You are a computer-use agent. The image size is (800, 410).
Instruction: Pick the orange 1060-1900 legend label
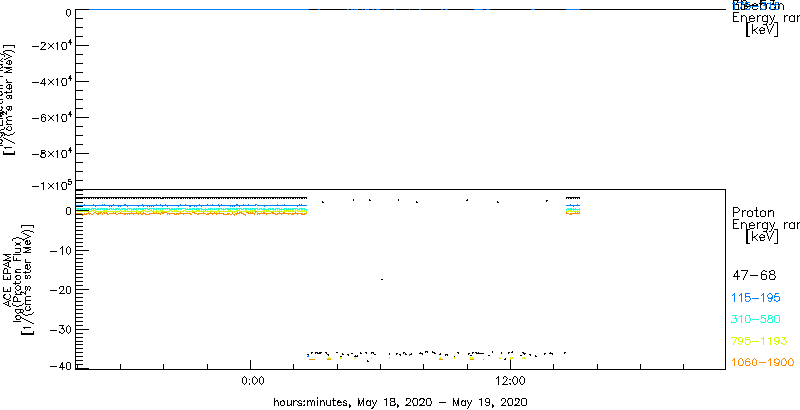tap(763, 363)
